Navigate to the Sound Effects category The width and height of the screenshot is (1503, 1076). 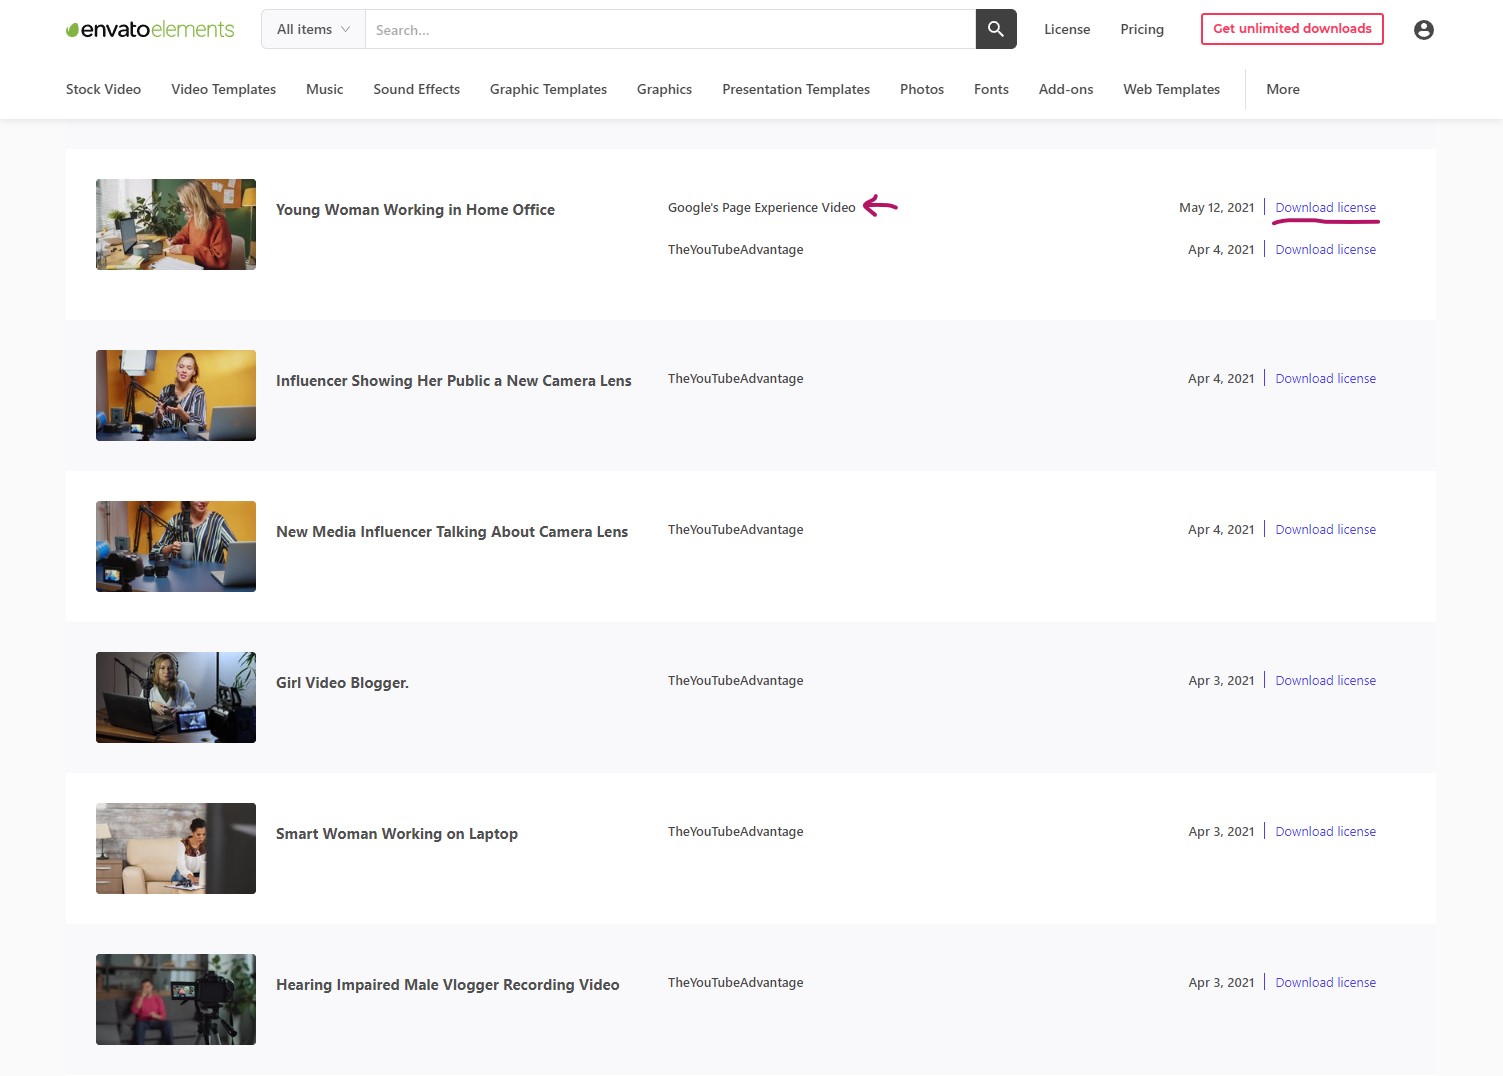pos(416,89)
